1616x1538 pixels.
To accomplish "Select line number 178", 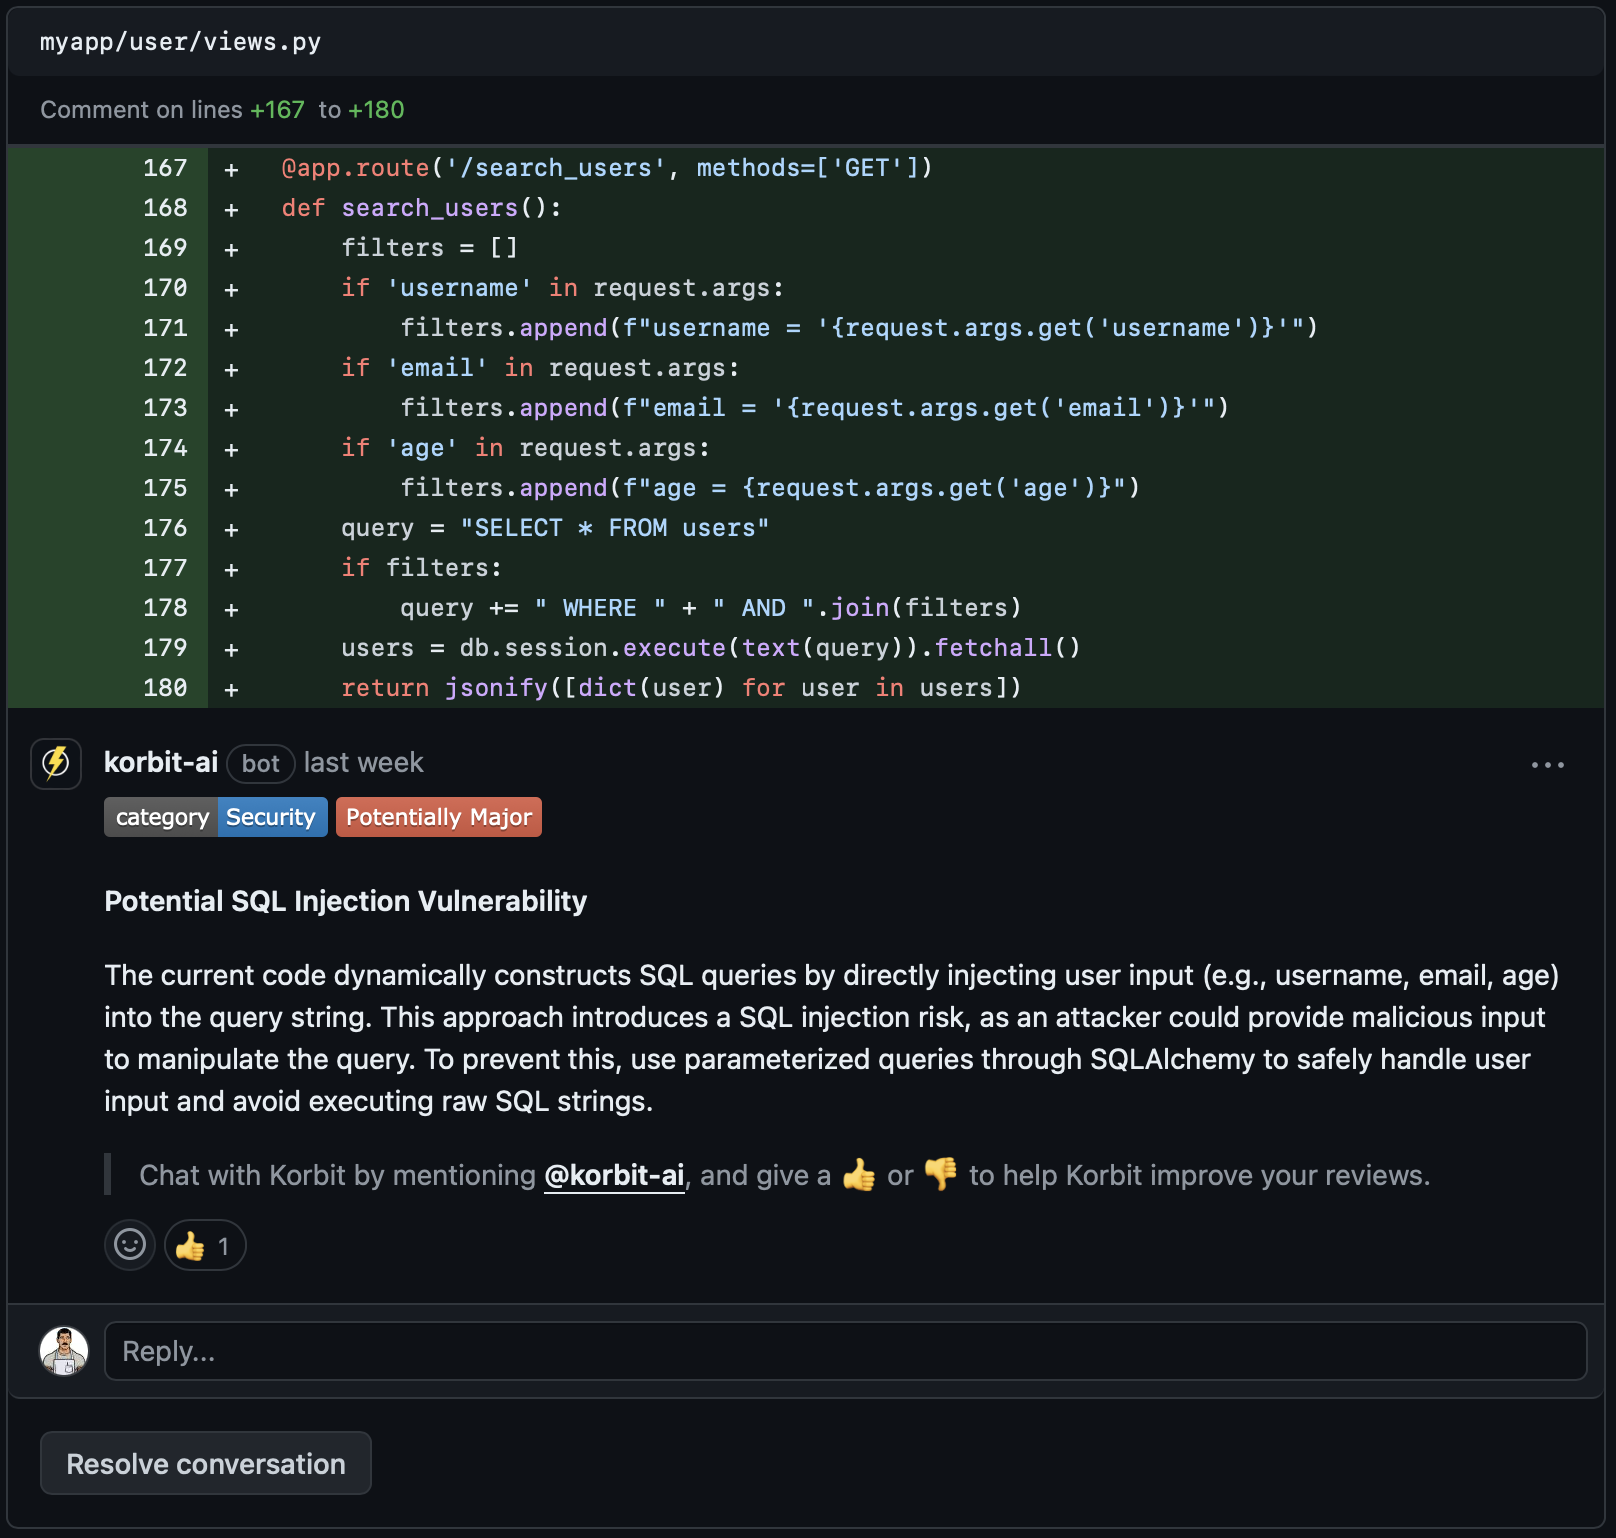I will 165,608.
